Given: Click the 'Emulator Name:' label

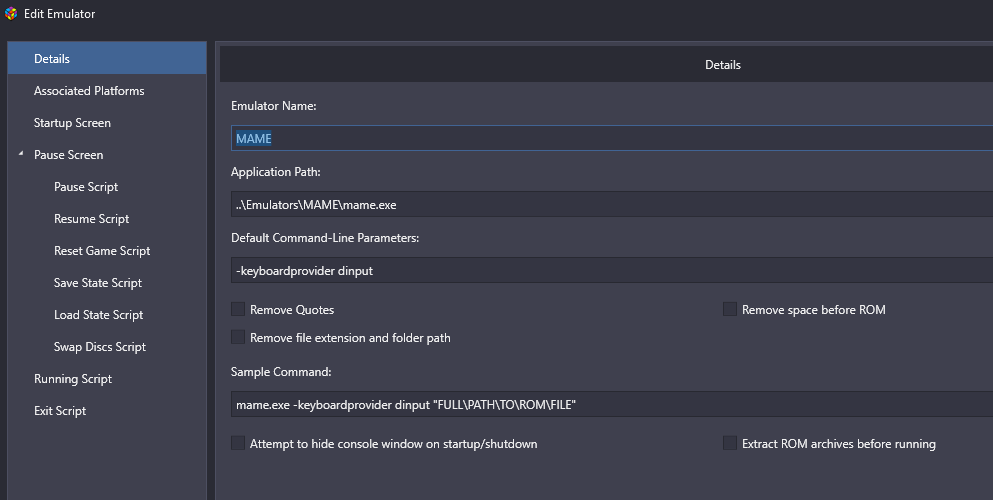Looking at the screenshot, I should [274, 106].
